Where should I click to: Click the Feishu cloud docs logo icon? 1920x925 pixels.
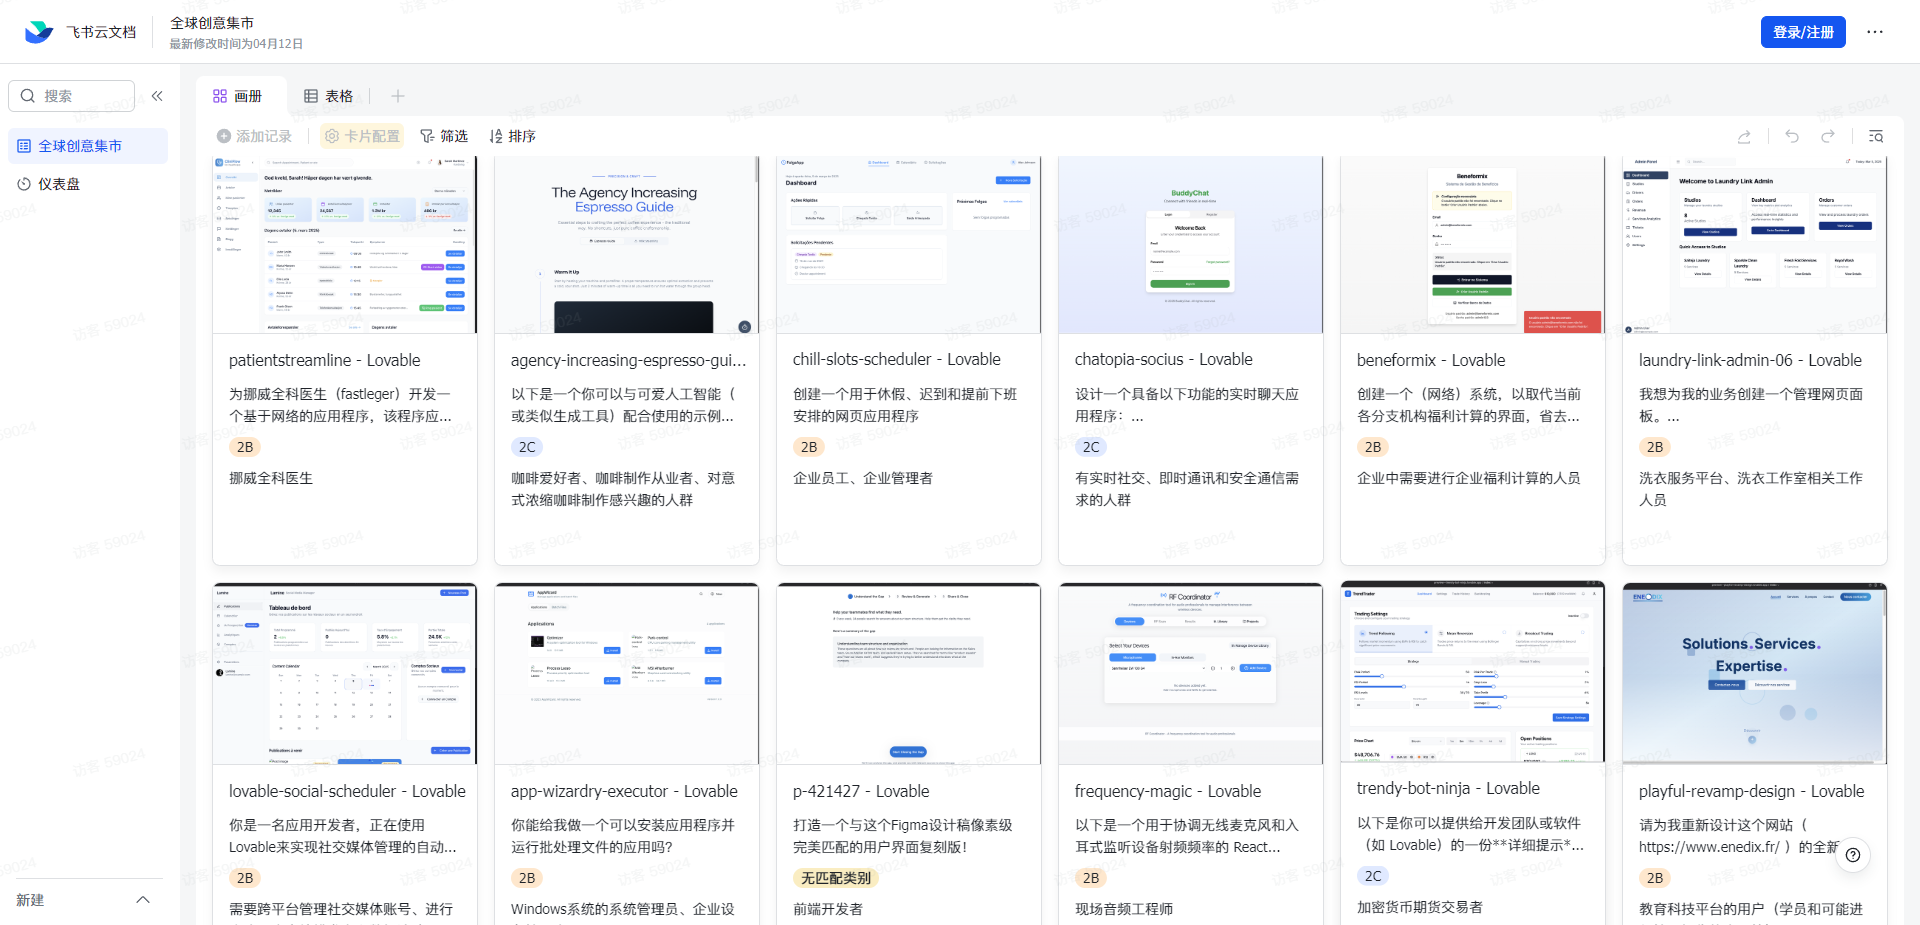coord(38,31)
